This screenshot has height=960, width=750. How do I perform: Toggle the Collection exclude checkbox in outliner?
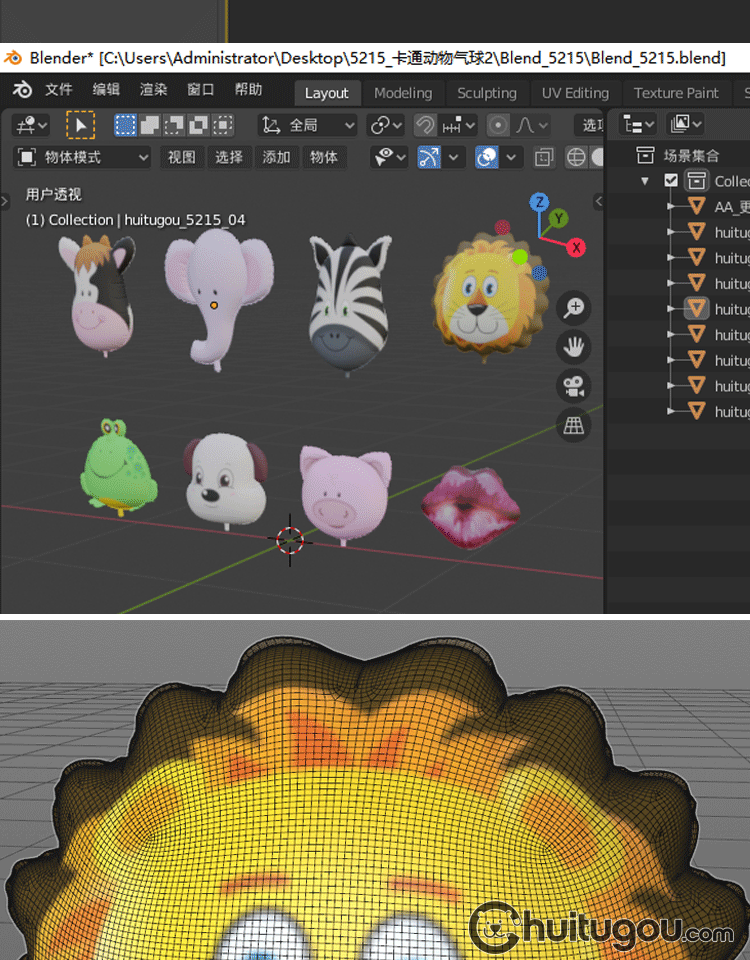671,181
